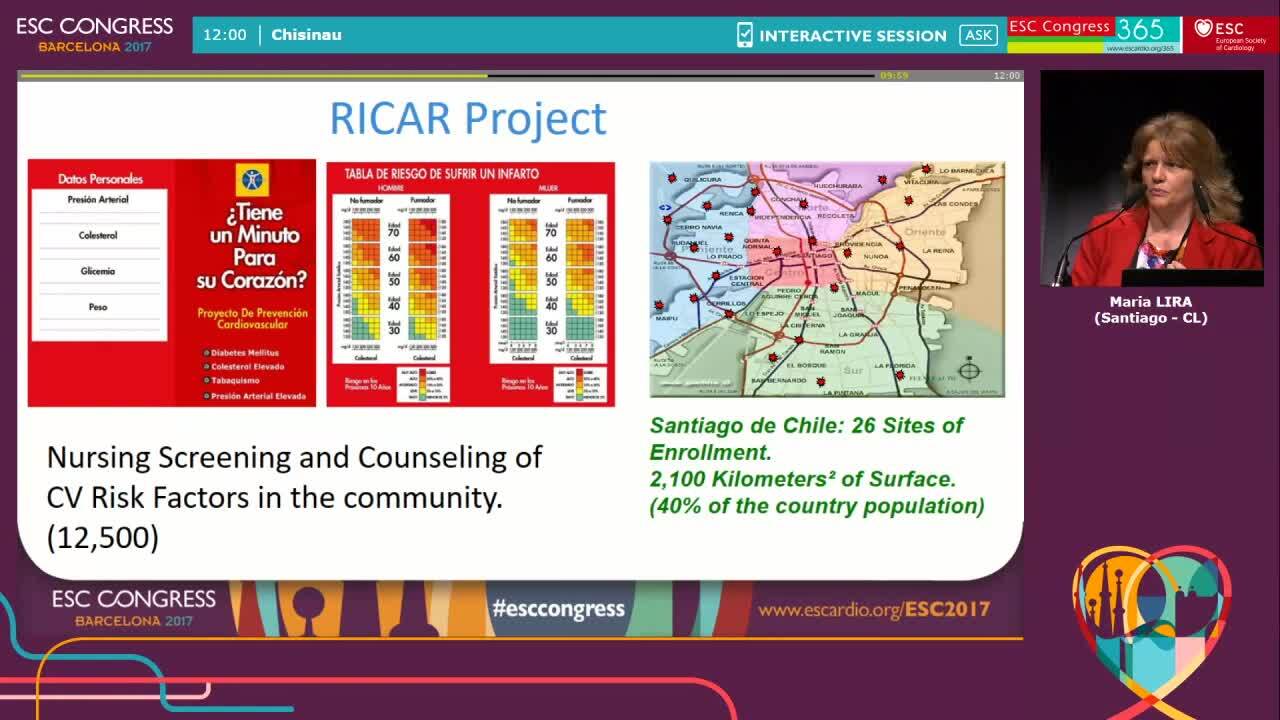Click 'Proyecto De Prevención Cardiovascular' text
1280x720 pixels.
pos(253,320)
